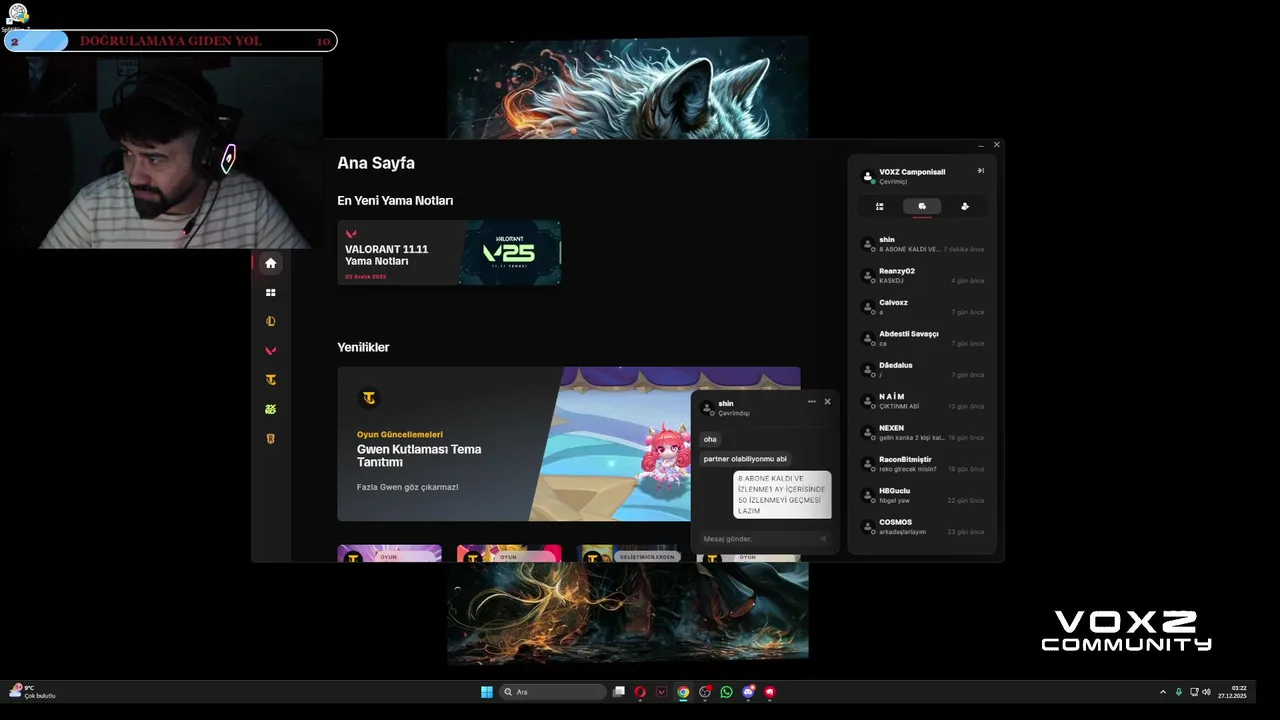Switch to friends list tab icon

coord(880,206)
